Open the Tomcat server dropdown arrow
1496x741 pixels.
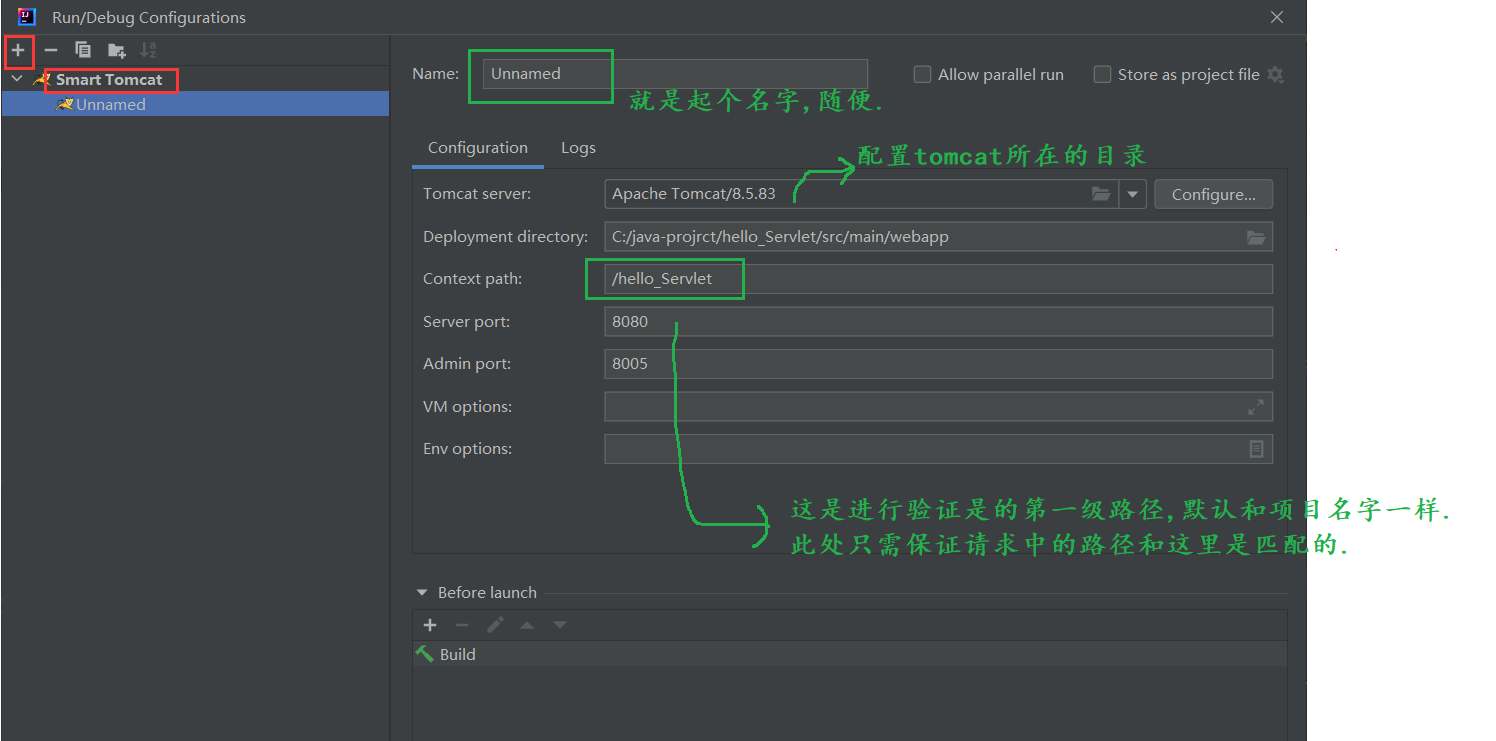point(1133,194)
